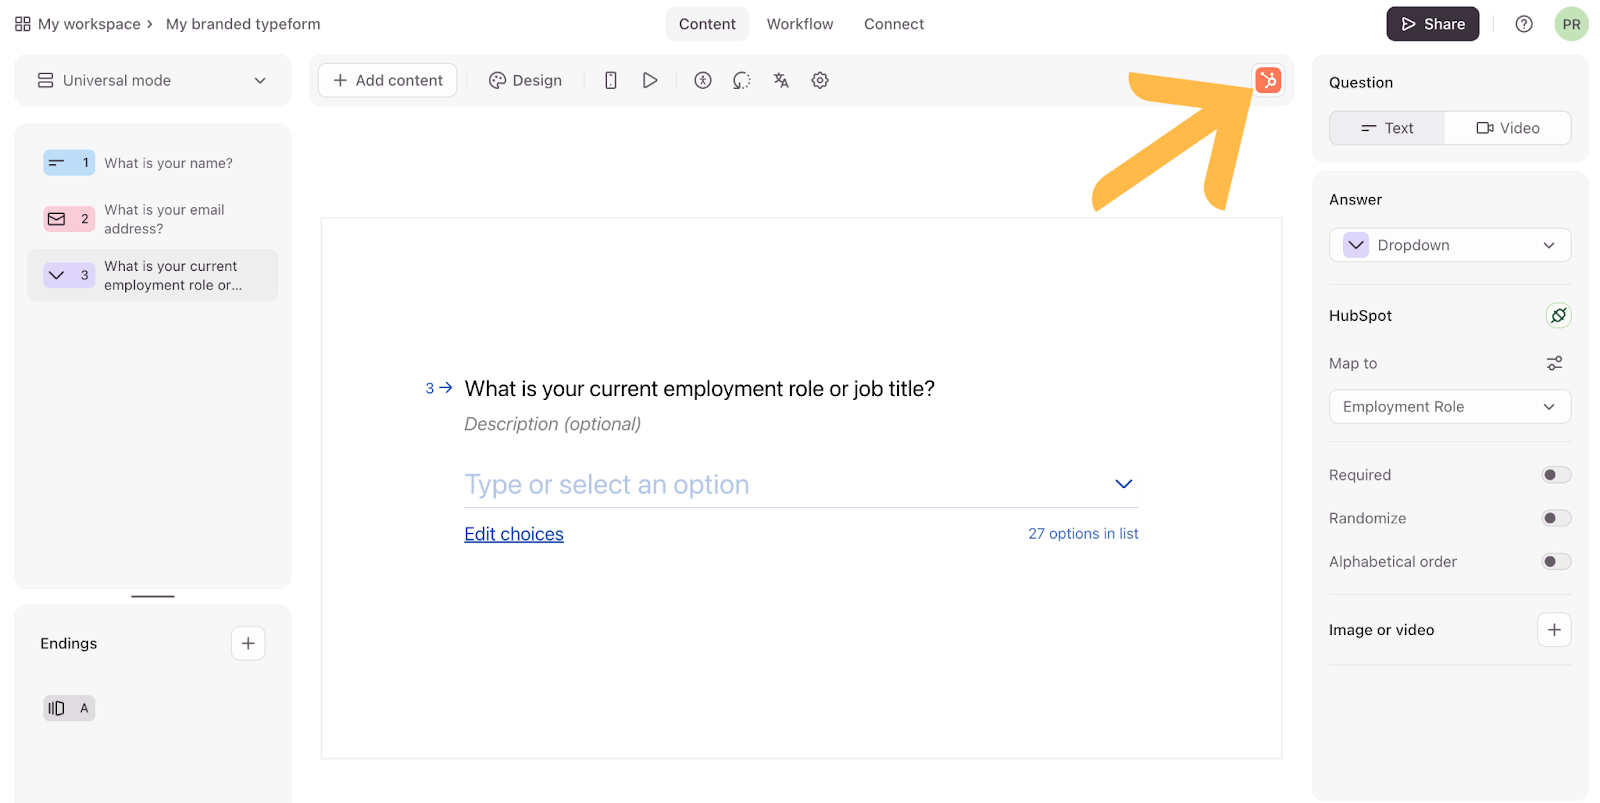Expand the Type or select an option chevron
Screen dimensions: 1600x803
tap(1124, 484)
